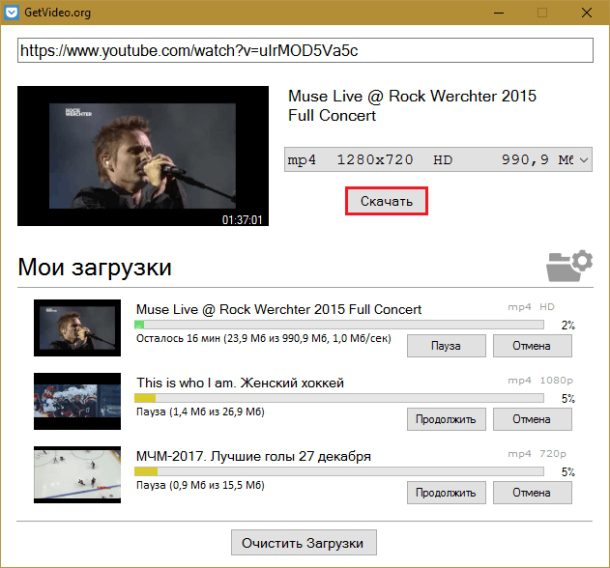Screen dimensions: 610x568
Task: Click the 'Мои загрузки' heading
Action: tap(95, 268)
